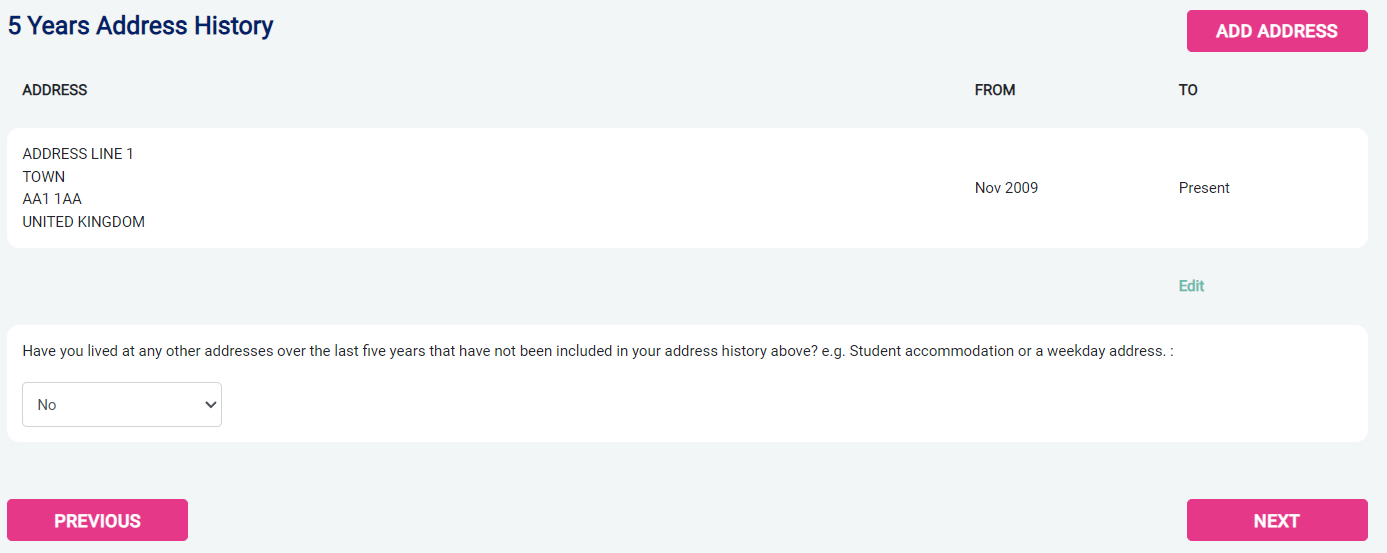Viewport: 1387px width, 553px height.
Task: Click the TO column header
Action: pyautogui.click(x=1188, y=90)
